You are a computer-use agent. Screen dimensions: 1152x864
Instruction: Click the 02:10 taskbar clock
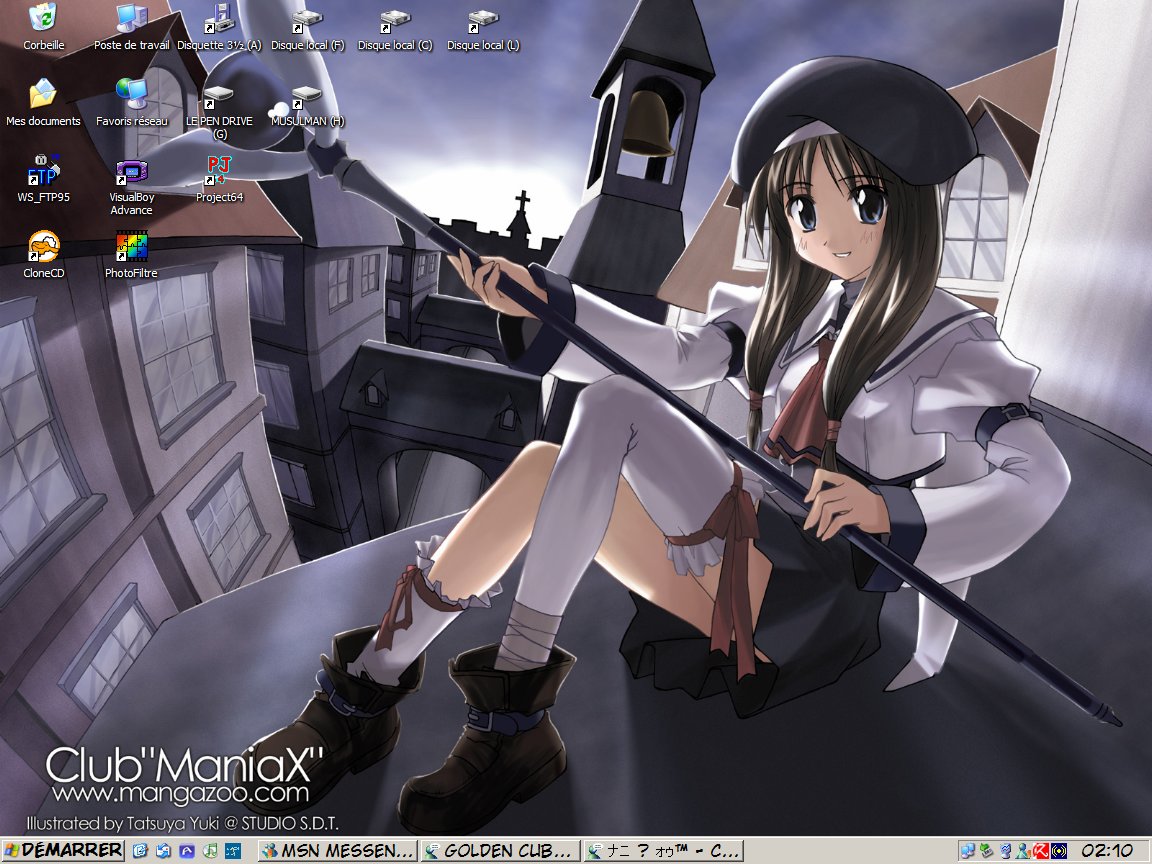point(1107,851)
